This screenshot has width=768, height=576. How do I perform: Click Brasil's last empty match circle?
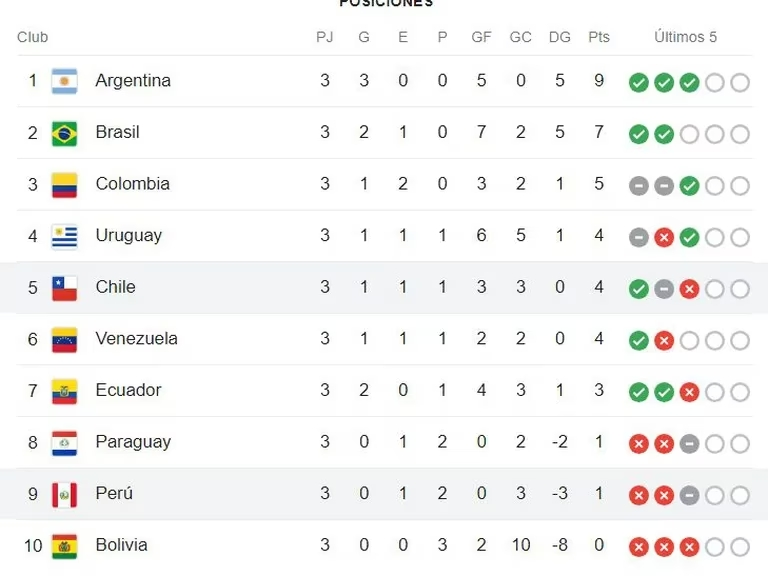coord(739,134)
